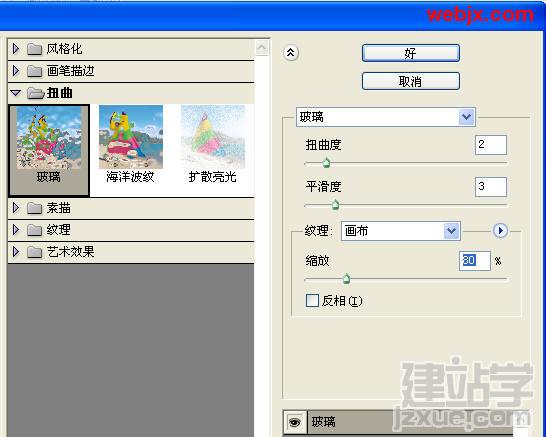Click the 素描 folder icon

coord(34,208)
